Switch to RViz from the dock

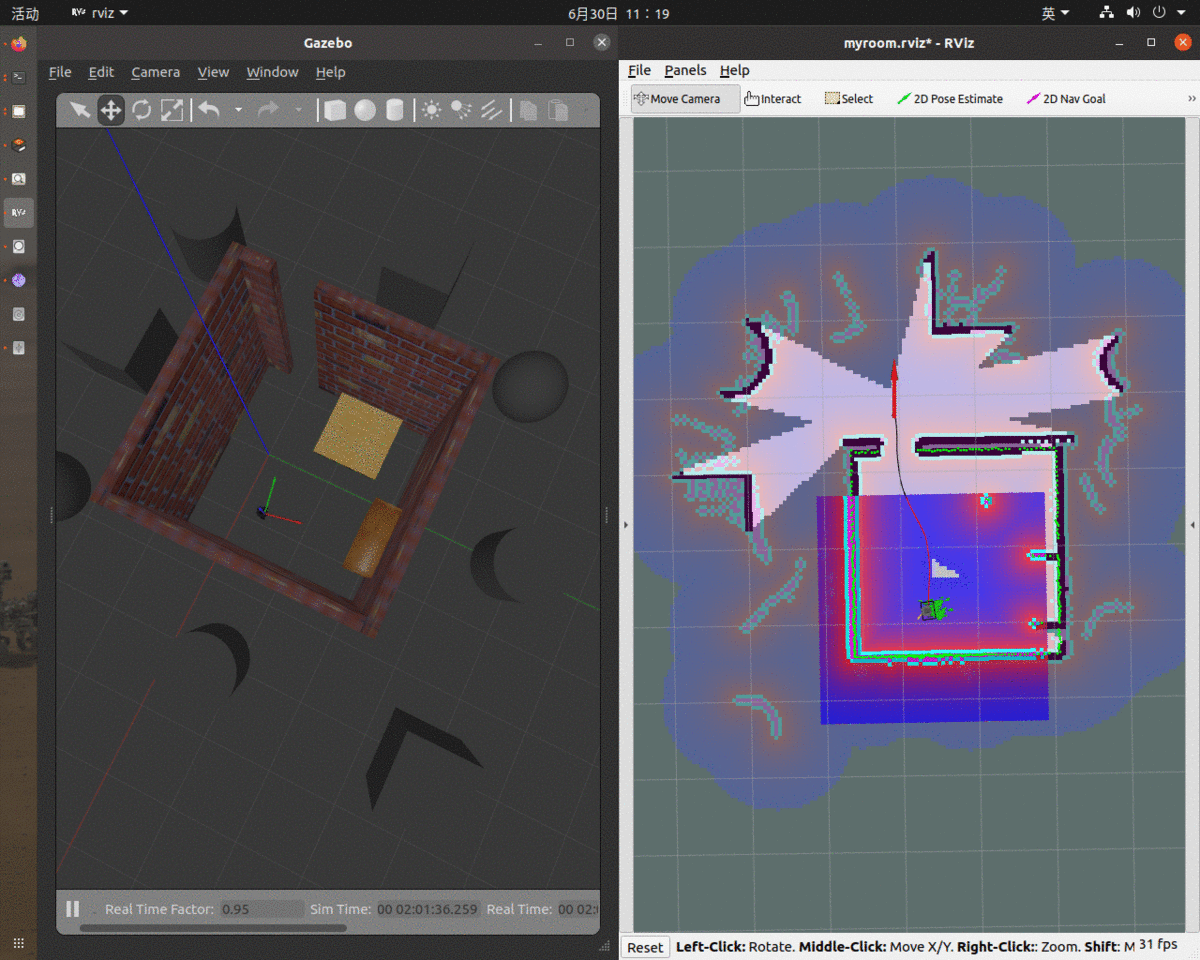[19, 212]
